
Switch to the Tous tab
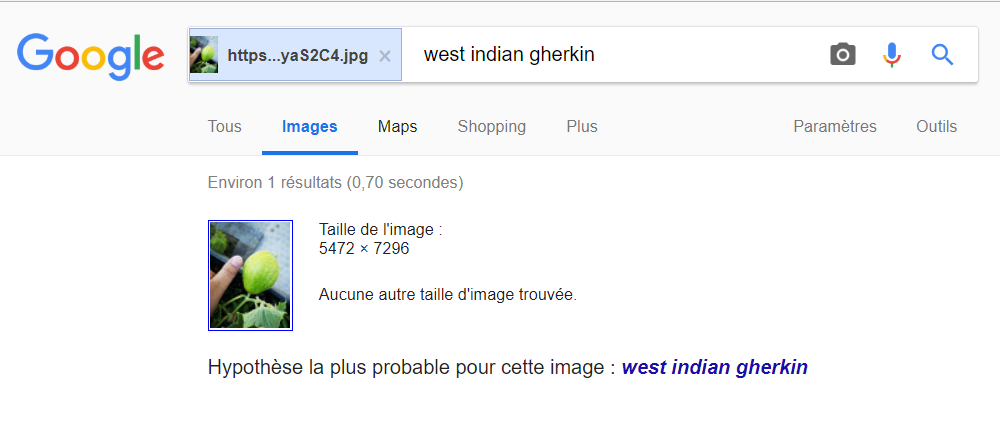[225, 127]
